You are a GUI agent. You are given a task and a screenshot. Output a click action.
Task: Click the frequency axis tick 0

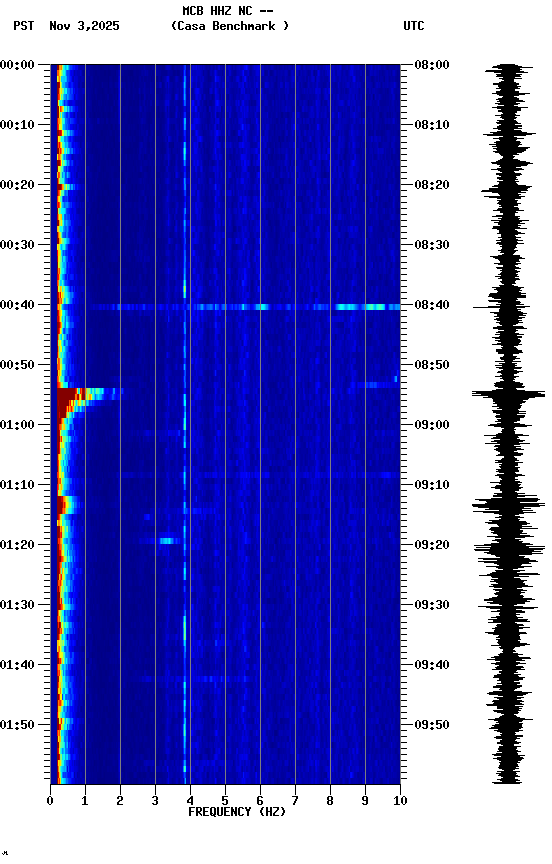[50, 801]
